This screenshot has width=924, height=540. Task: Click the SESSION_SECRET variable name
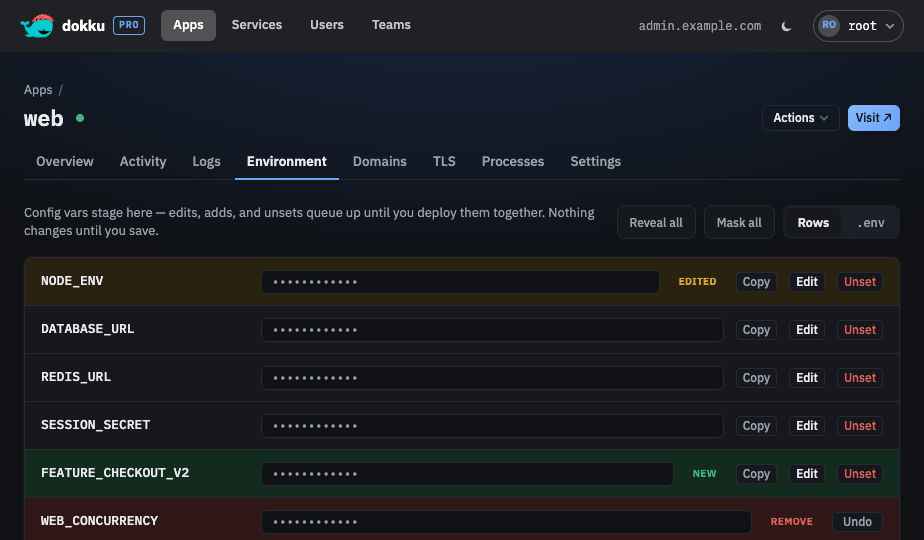click(x=95, y=425)
